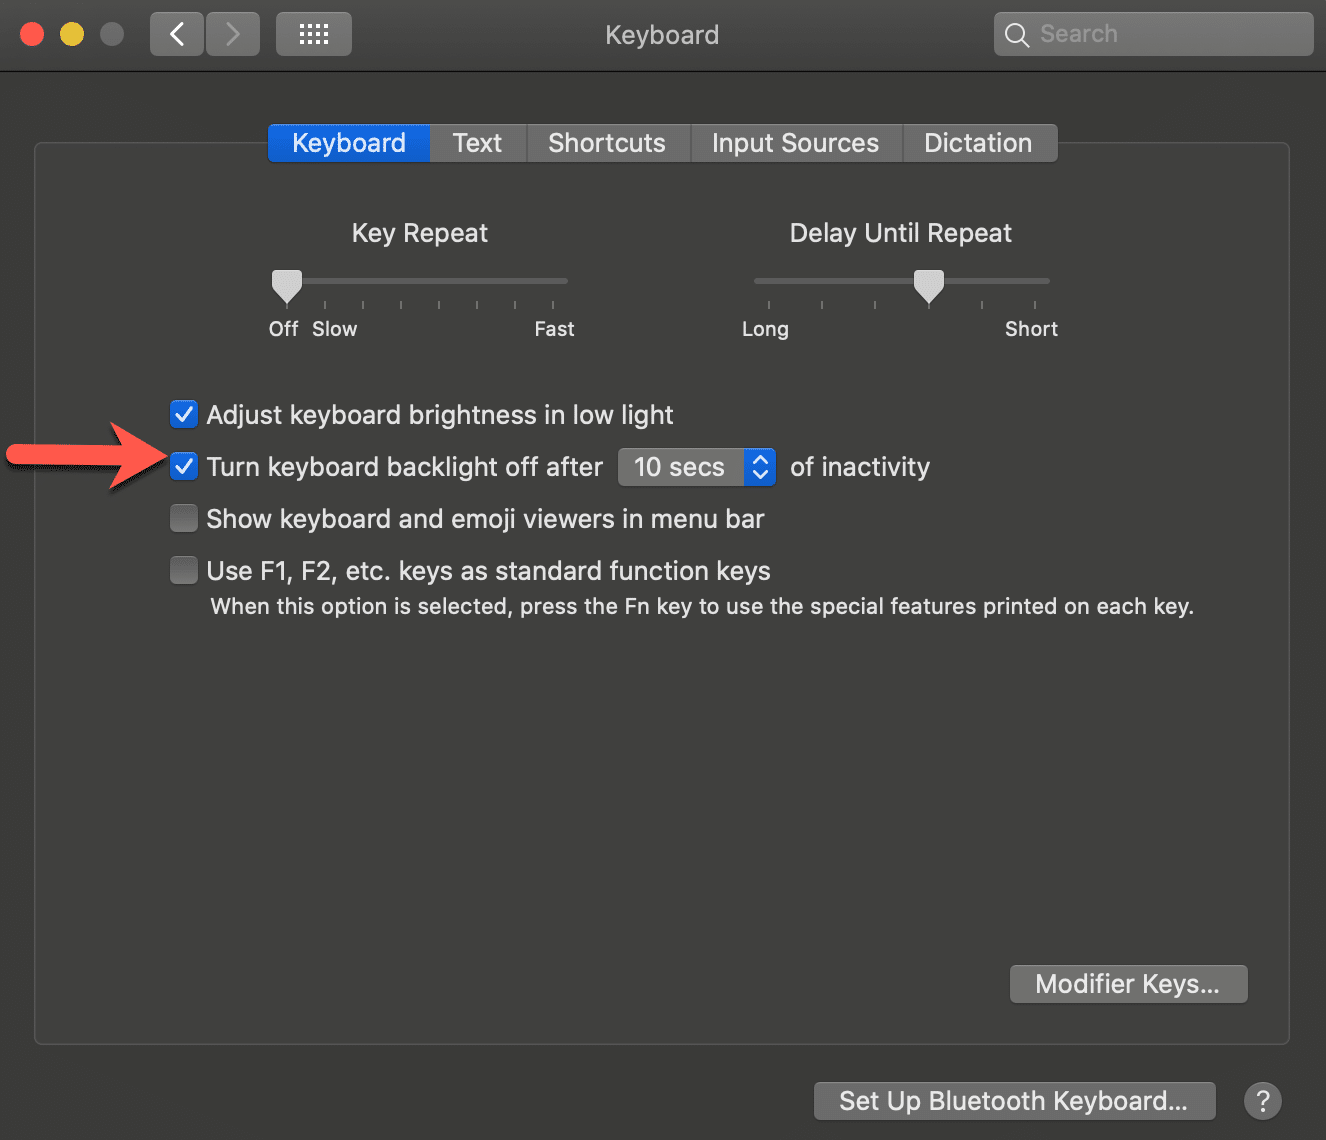Click Set Up Bluetooth Keyboard button
The height and width of the screenshot is (1140, 1326).
pos(1014,1101)
